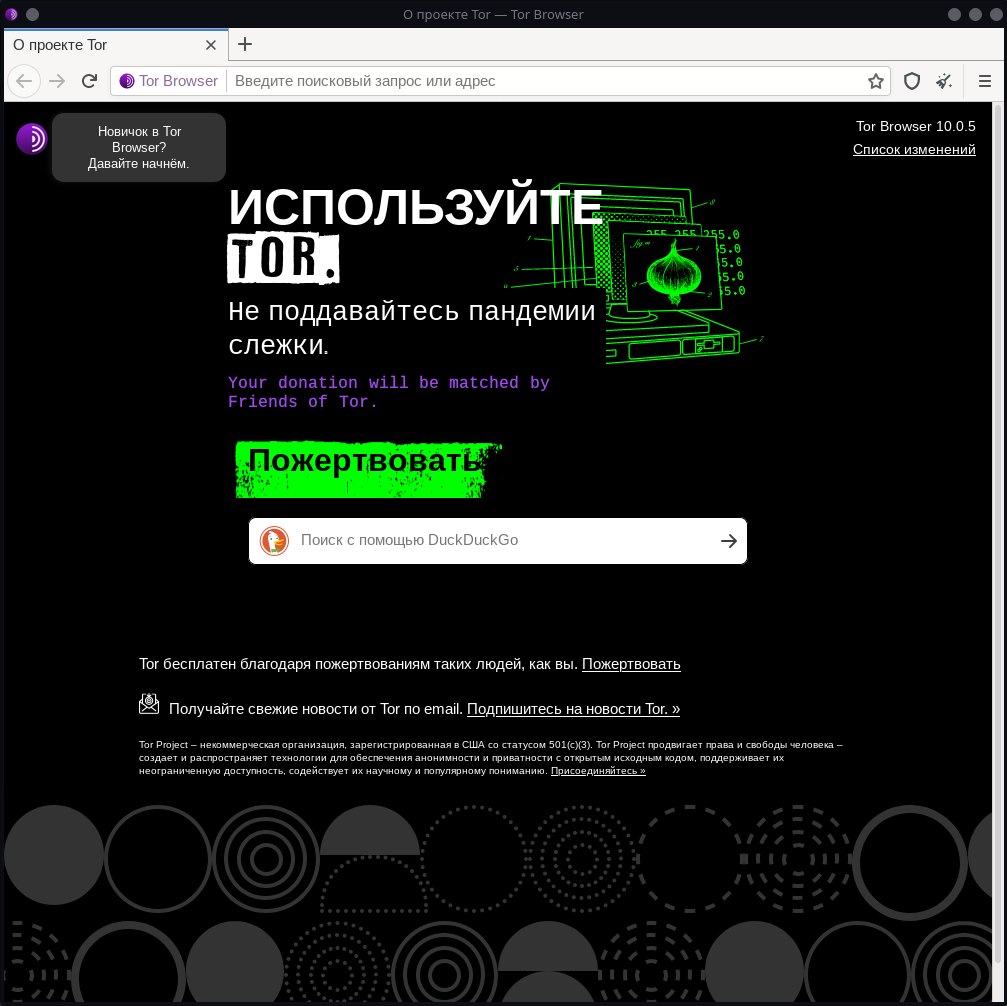Click the 'Tor Browser' label in address bar
Viewport: 1007px width, 1006px height.
click(x=178, y=81)
